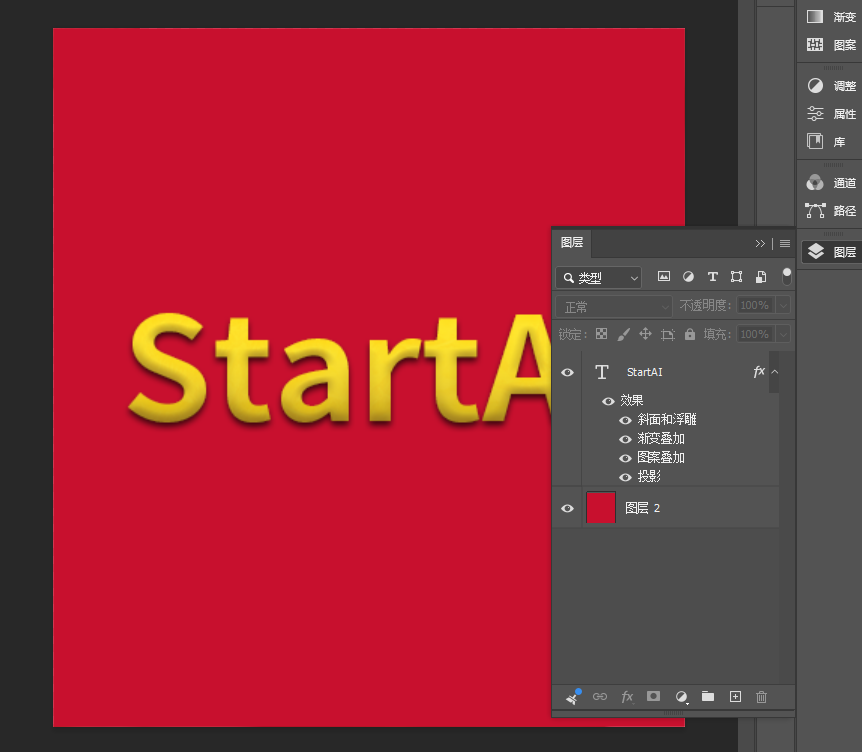
Task: Open the Properties (属性) panel
Action: pos(831,114)
